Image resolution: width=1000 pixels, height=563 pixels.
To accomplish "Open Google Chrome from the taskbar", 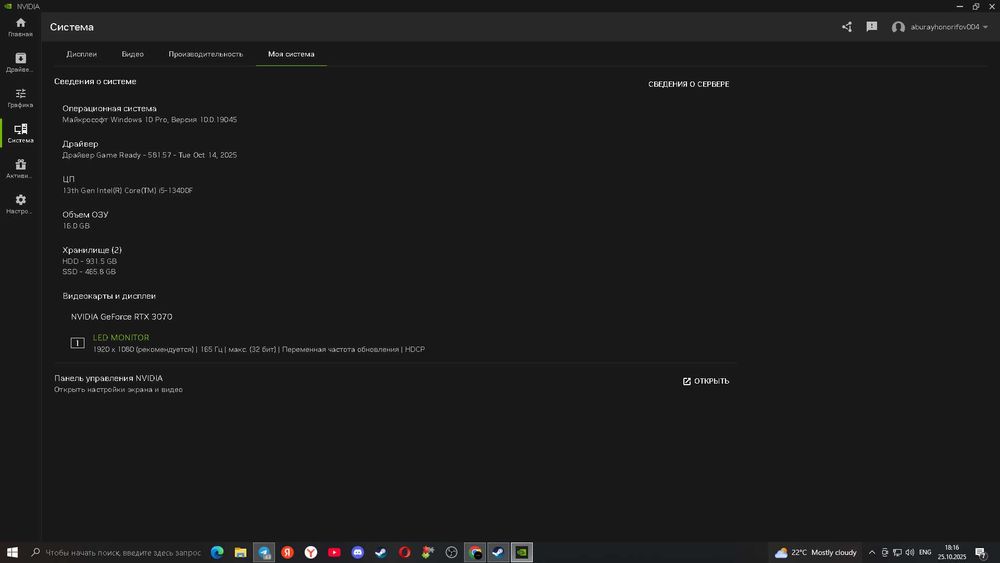I will (475, 552).
